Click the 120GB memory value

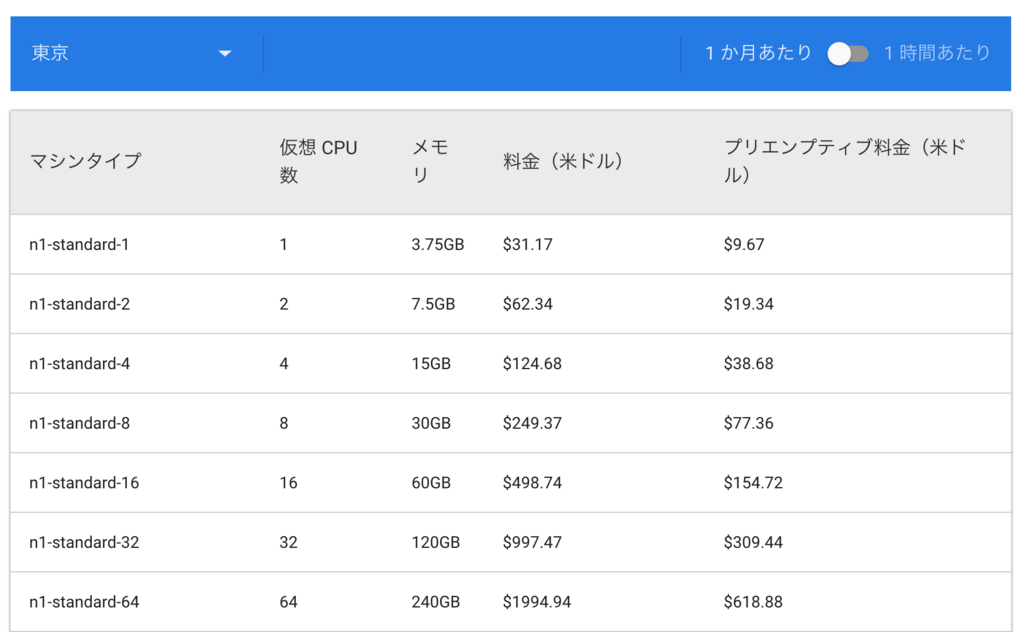[436, 543]
